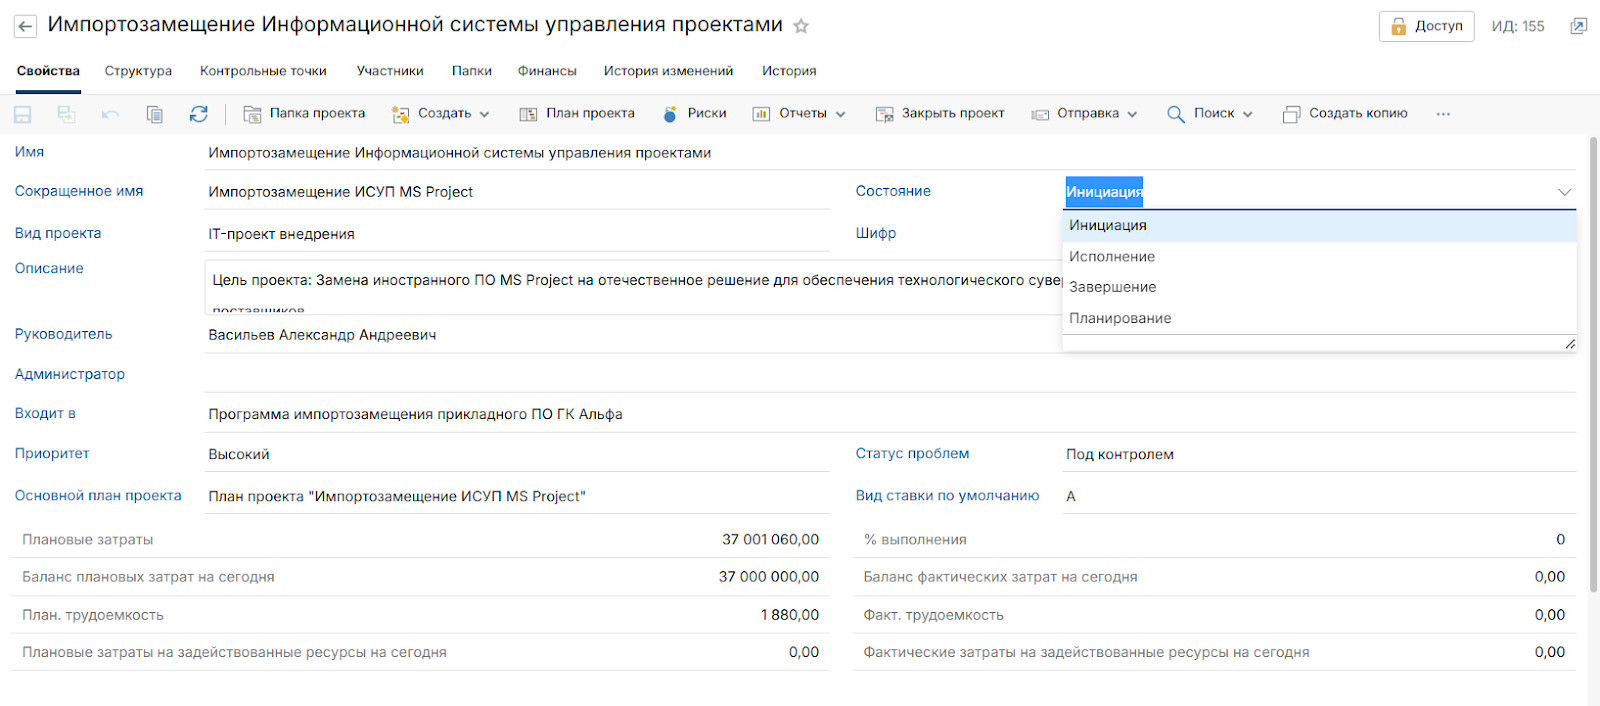Open Папка проекта from toolbar
Screen dimensions: 1600x706
305,114
